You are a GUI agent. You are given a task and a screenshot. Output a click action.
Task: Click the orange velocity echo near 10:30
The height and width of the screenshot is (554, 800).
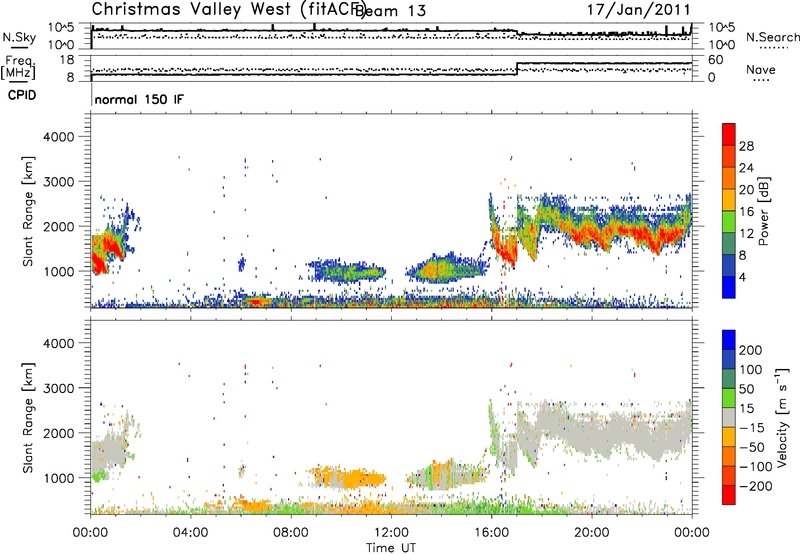[353, 480]
